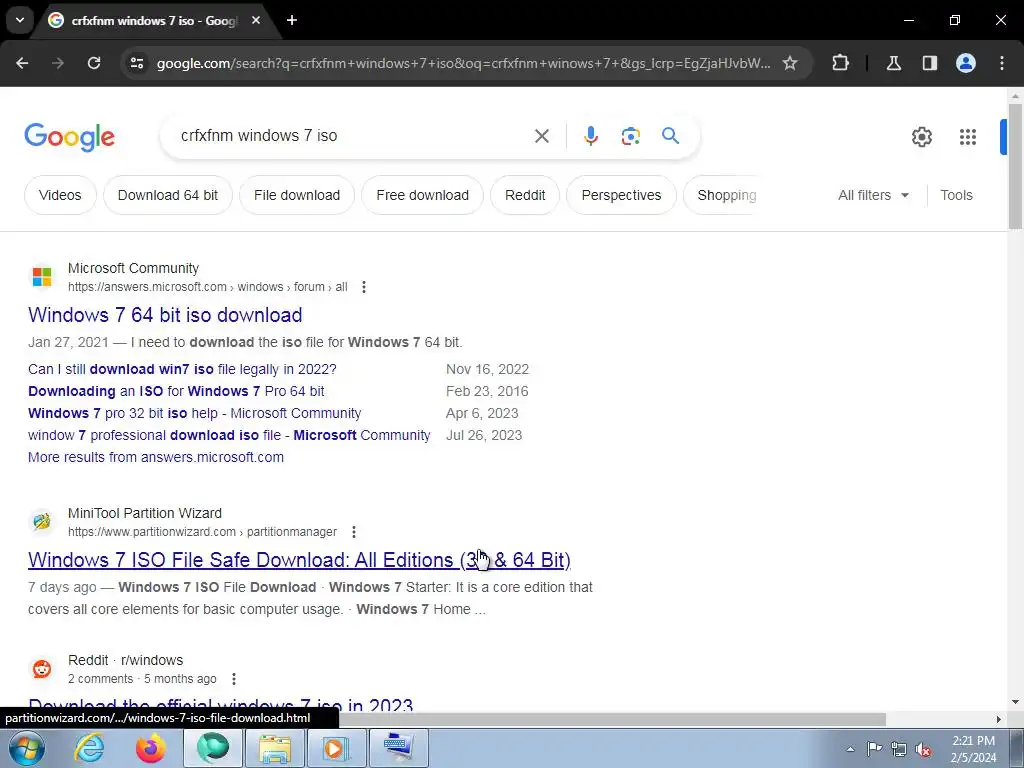Image resolution: width=1024 pixels, height=768 pixels.
Task: Open Chrome Labs flask icon
Action: coord(893,63)
